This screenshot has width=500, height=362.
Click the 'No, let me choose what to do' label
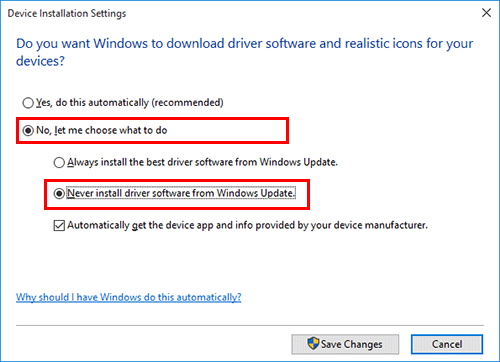tap(102, 130)
